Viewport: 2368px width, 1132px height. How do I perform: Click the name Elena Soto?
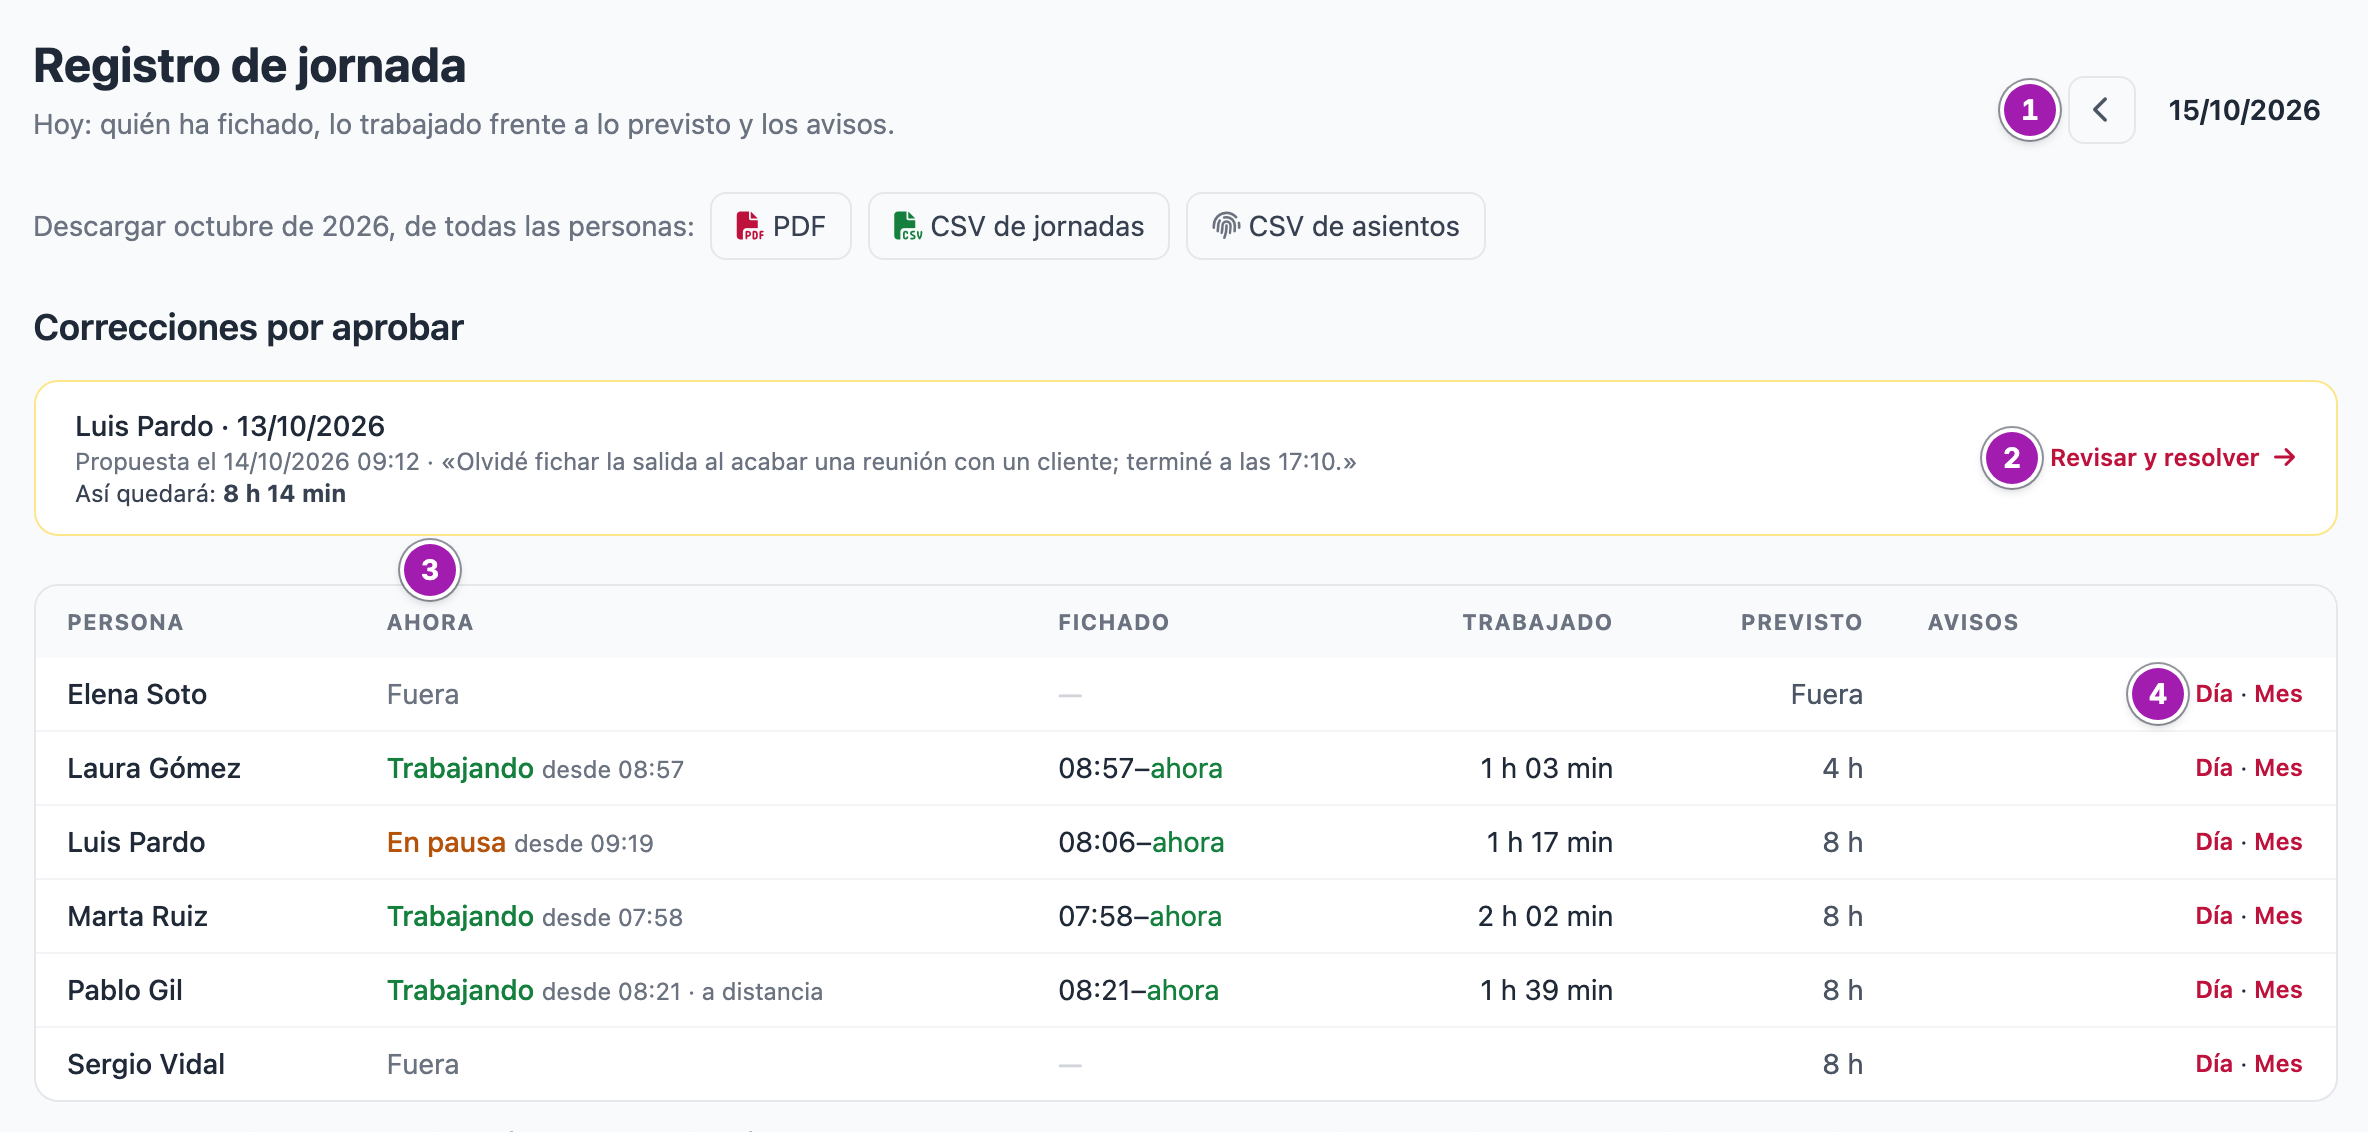(137, 694)
